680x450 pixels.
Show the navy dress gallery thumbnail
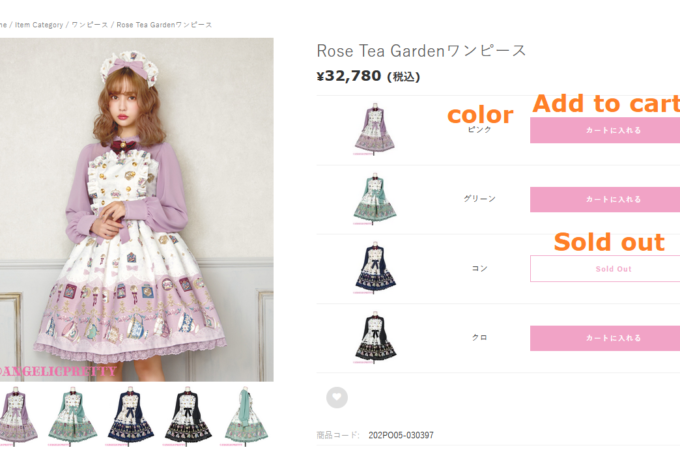tap(131, 416)
